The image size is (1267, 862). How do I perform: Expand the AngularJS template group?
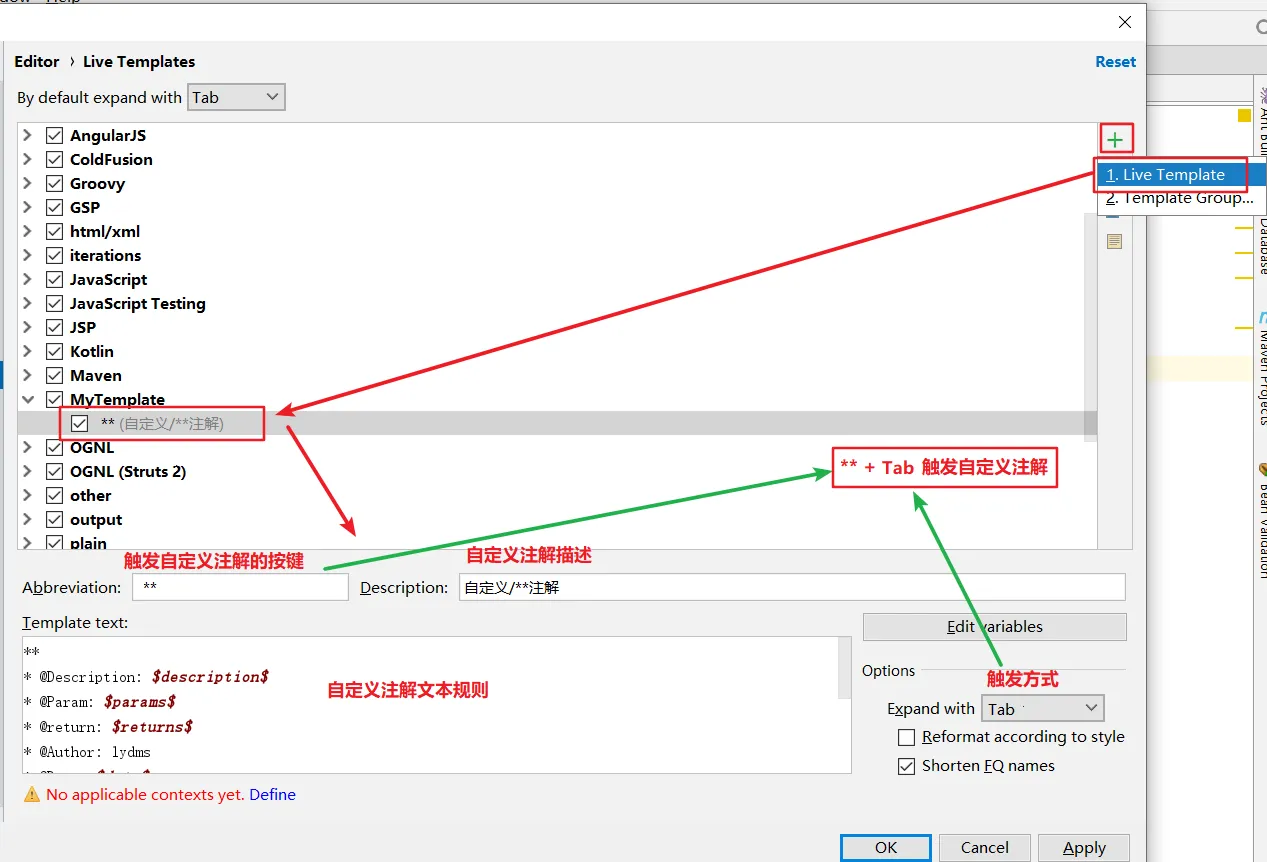28,135
